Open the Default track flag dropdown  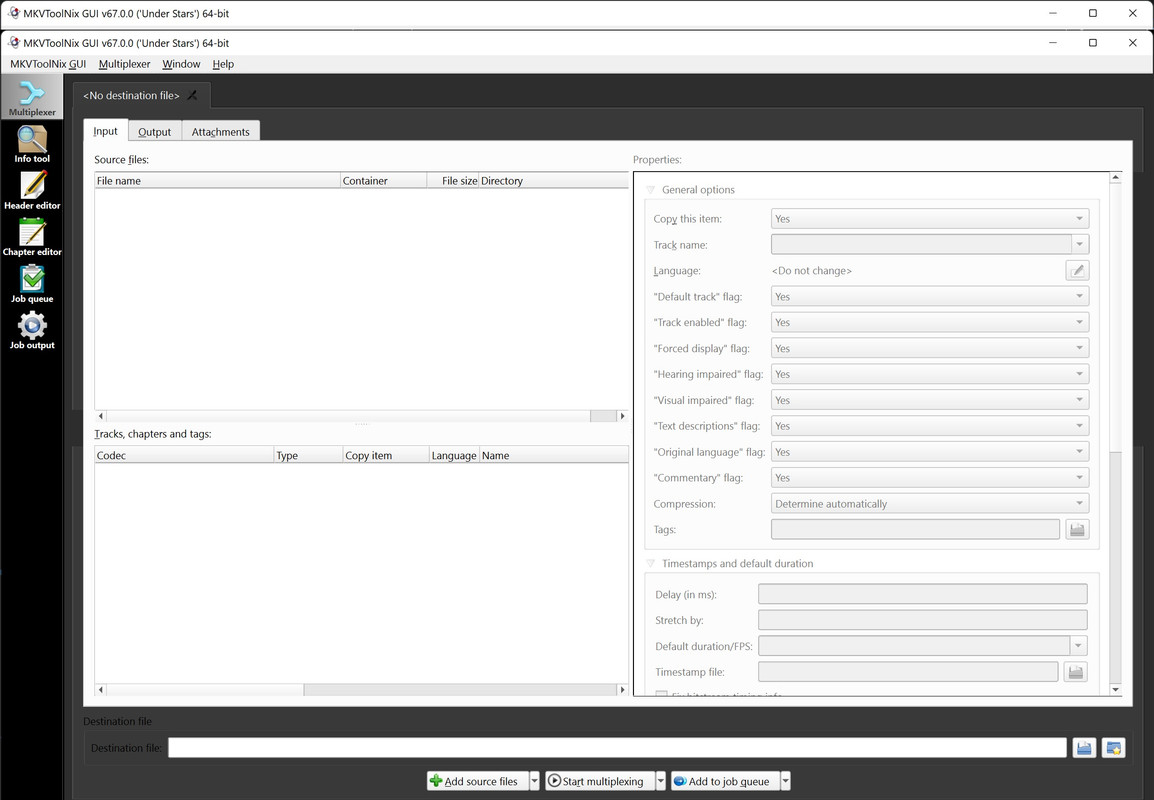click(x=930, y=297)
